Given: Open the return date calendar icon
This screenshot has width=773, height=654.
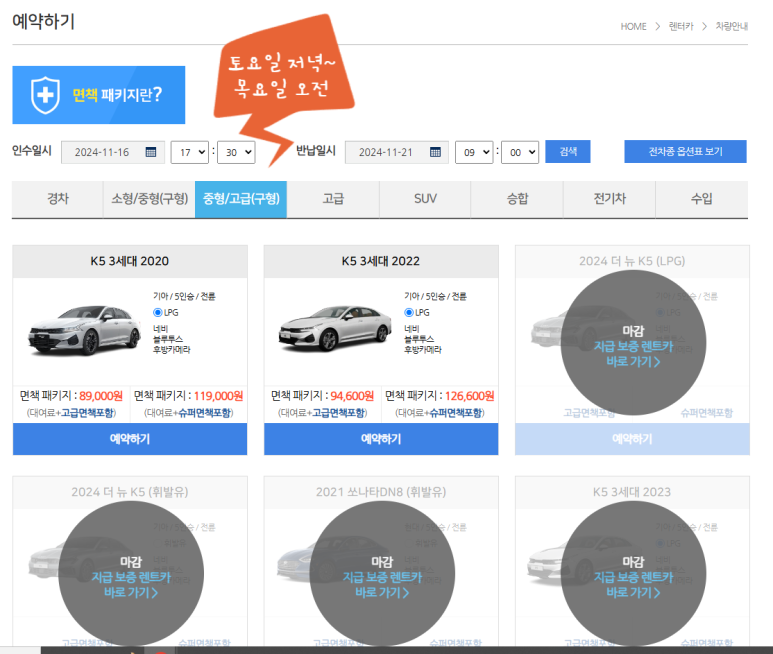Looking at the screenshot, I should (x=435, y=152).
